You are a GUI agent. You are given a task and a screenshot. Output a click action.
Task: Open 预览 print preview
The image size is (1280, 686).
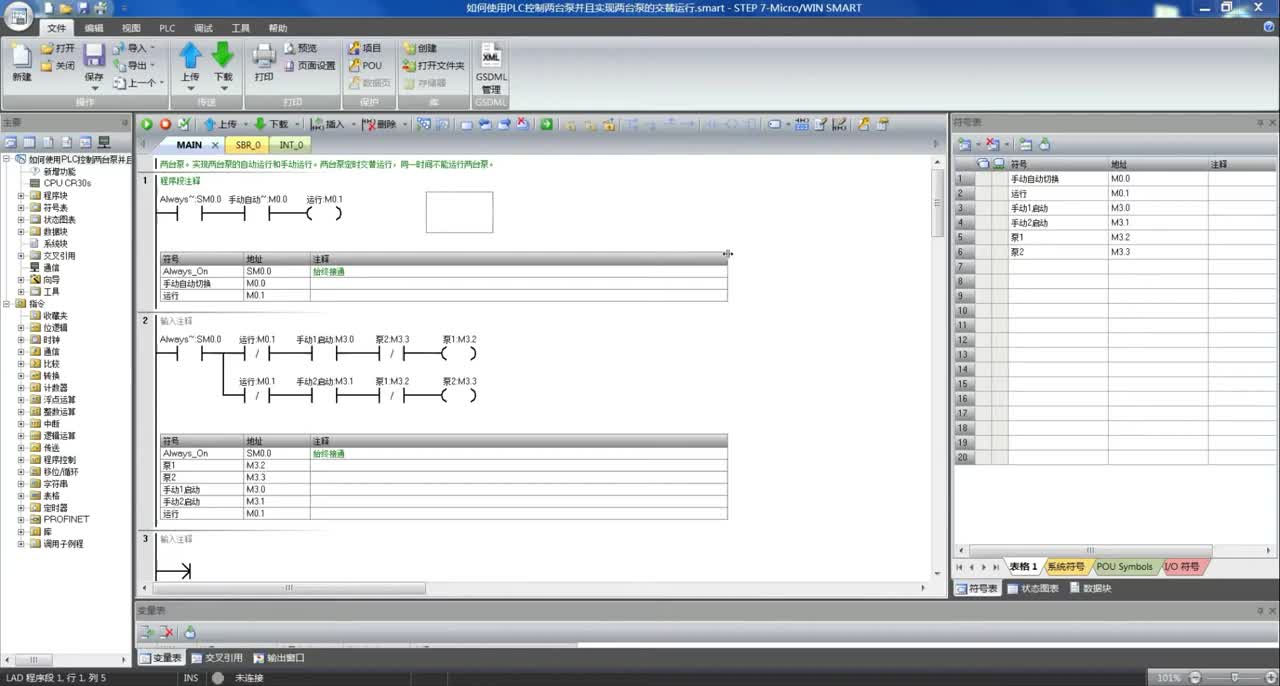301,48
